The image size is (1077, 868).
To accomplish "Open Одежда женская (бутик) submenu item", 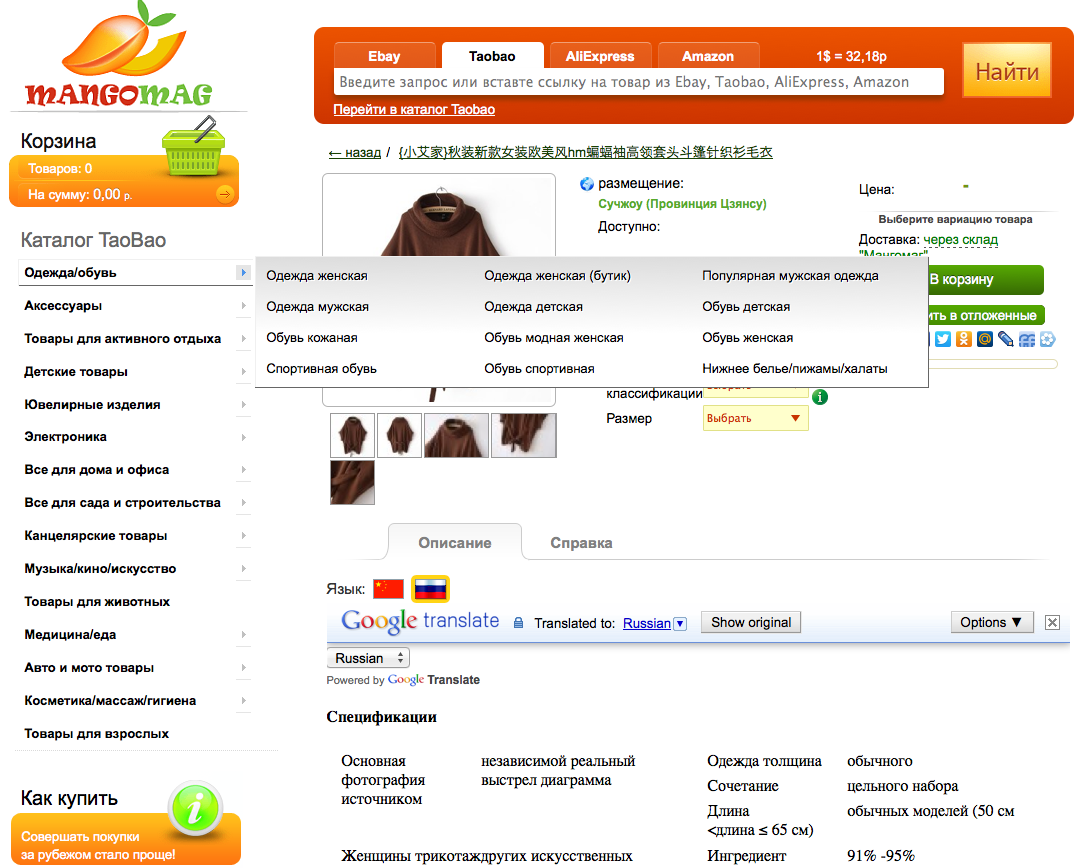I will click(557, 275).
